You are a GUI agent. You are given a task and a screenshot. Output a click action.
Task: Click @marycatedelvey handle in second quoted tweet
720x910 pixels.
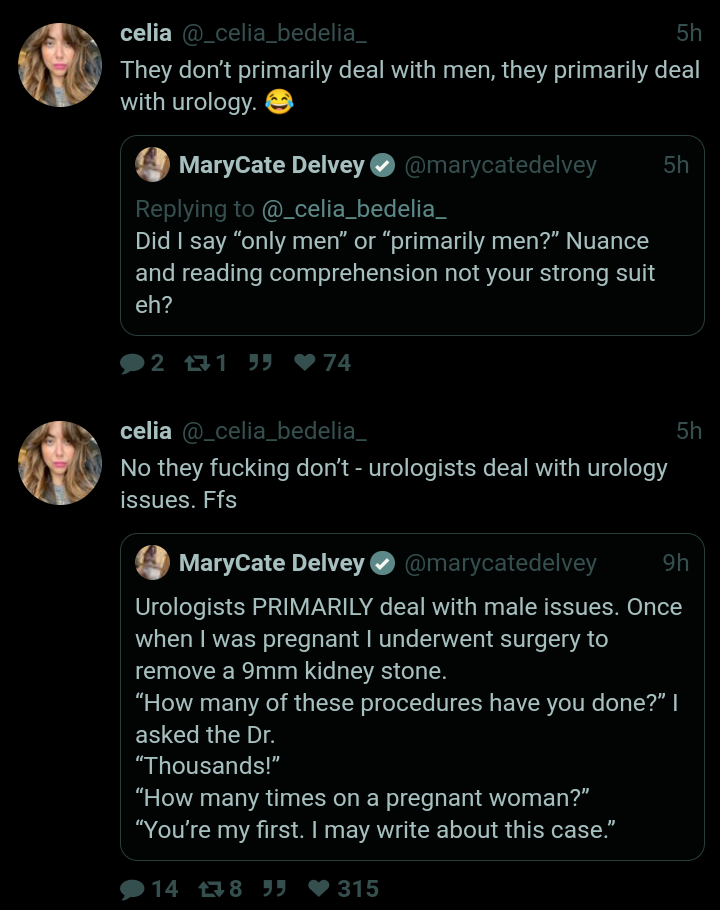500,563
